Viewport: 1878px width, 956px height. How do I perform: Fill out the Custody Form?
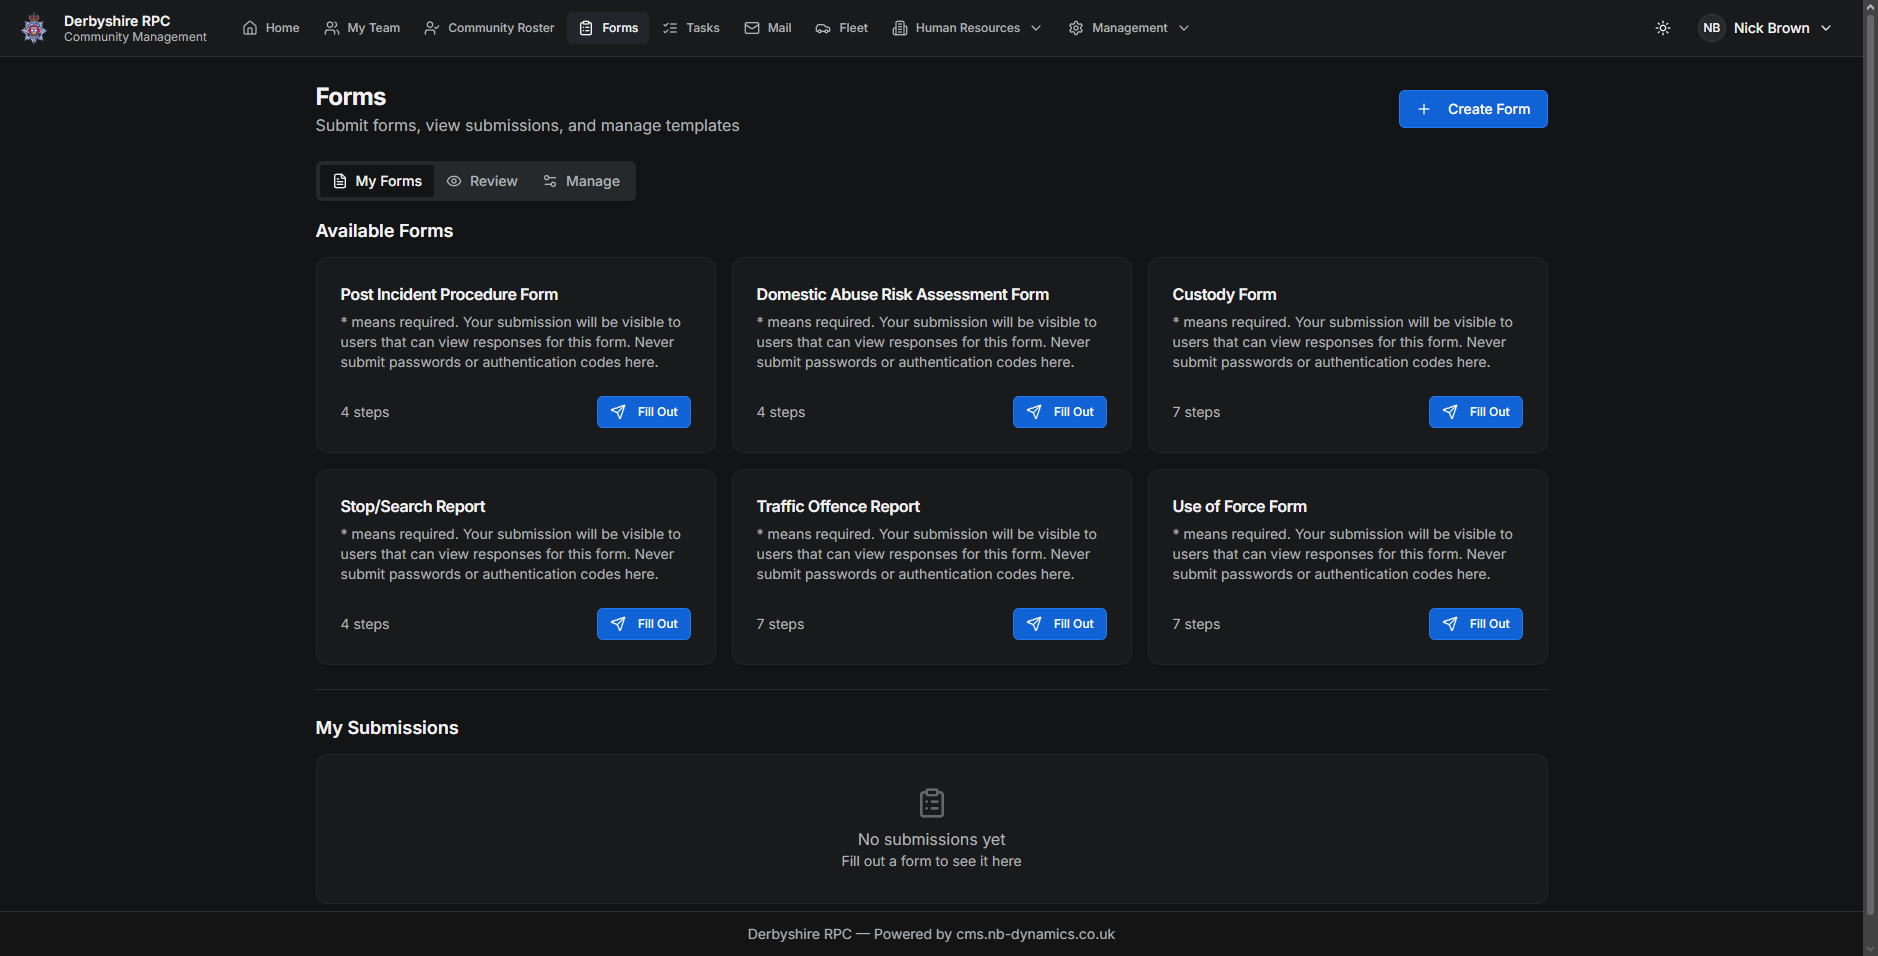[1476, 412]
